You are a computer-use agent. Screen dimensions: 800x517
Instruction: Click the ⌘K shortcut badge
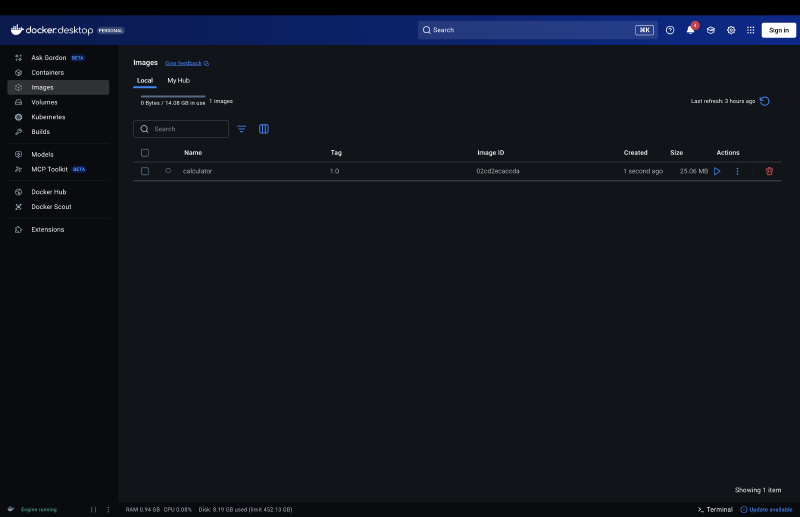pos(644,30)
